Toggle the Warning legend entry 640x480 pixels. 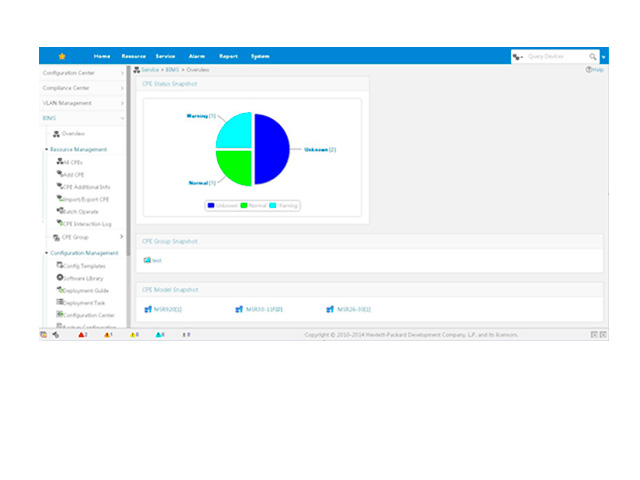pos(282,205)
